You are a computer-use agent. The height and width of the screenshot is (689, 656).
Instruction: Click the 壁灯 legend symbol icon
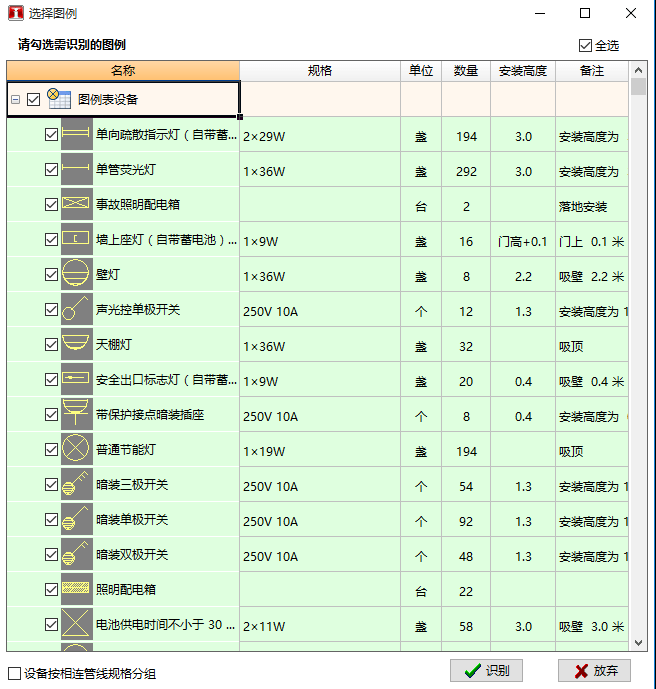point(76,275)
